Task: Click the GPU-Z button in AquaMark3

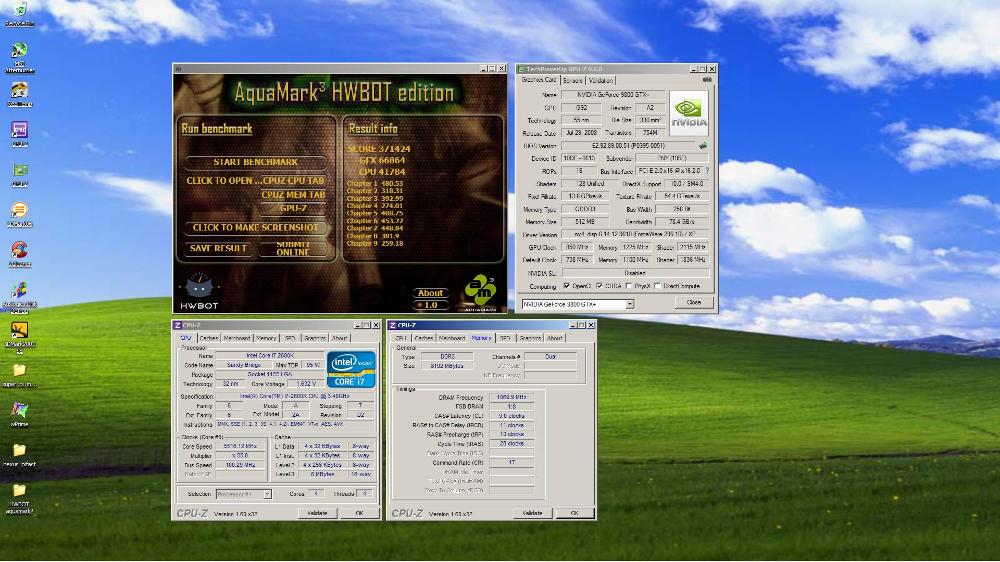Action: point(293,208)
